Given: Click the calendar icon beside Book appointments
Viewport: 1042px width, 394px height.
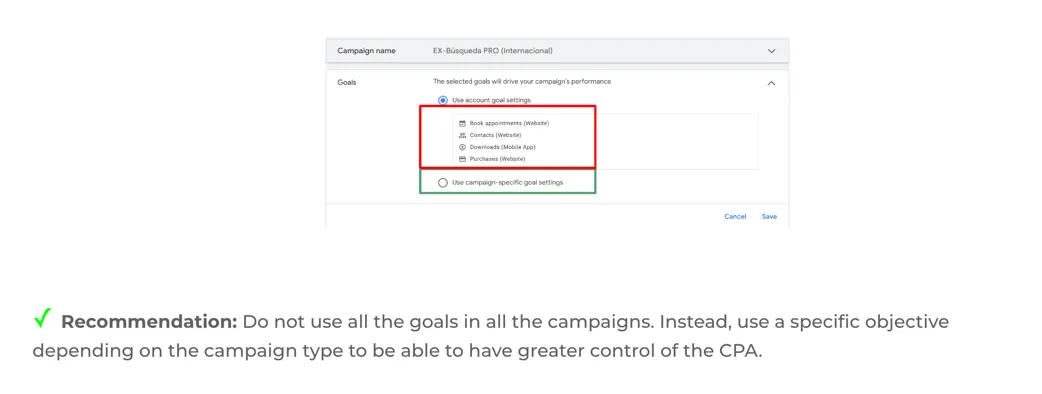Looking at the screenshot, I should [463, 123].
